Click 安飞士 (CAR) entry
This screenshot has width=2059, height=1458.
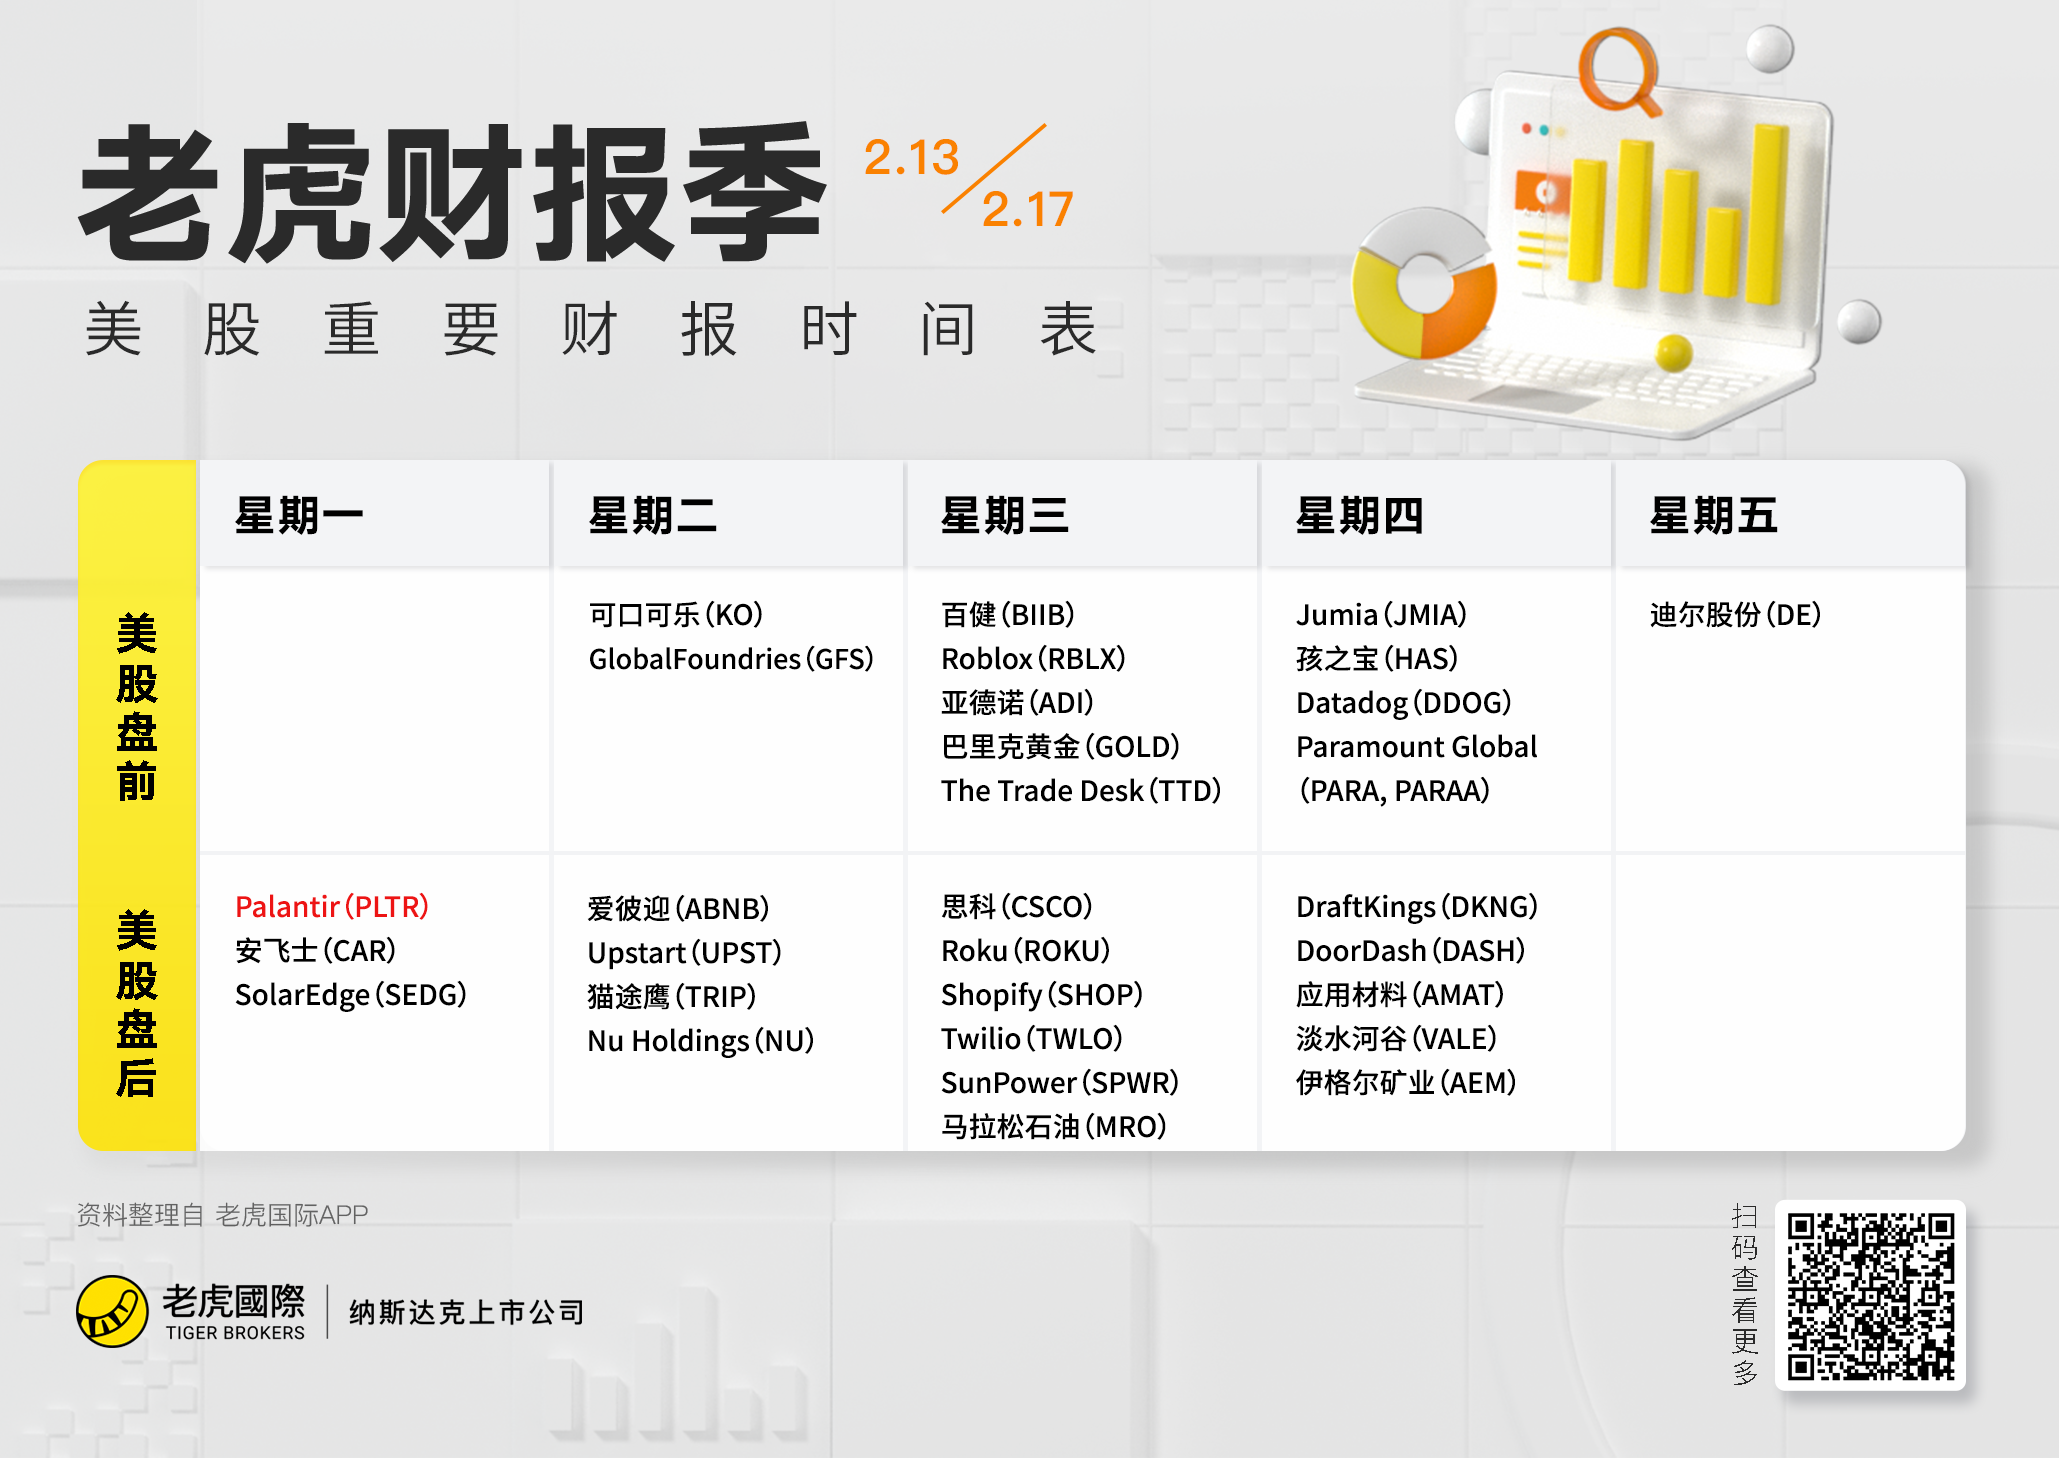[315, 950]
